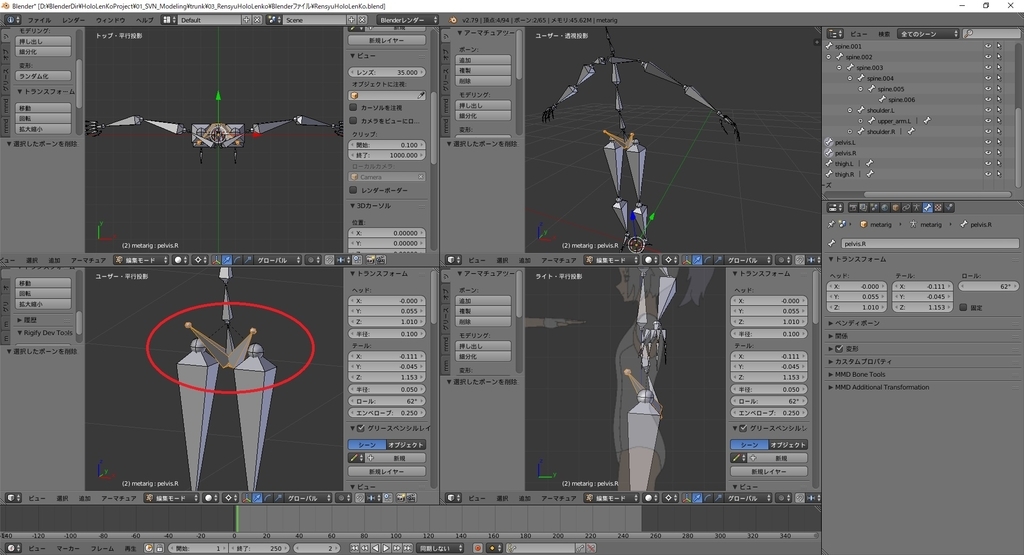This screenshot has width=1024, height=555.
Task: Open the timeline sync mode dropdown
Action: (x=440, y=548)
